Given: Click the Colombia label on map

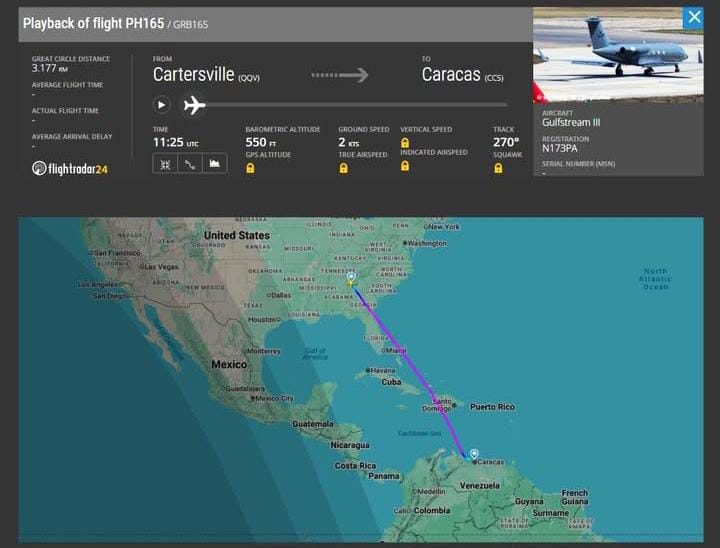Looking at the screenshot, I should click(432, 511).
